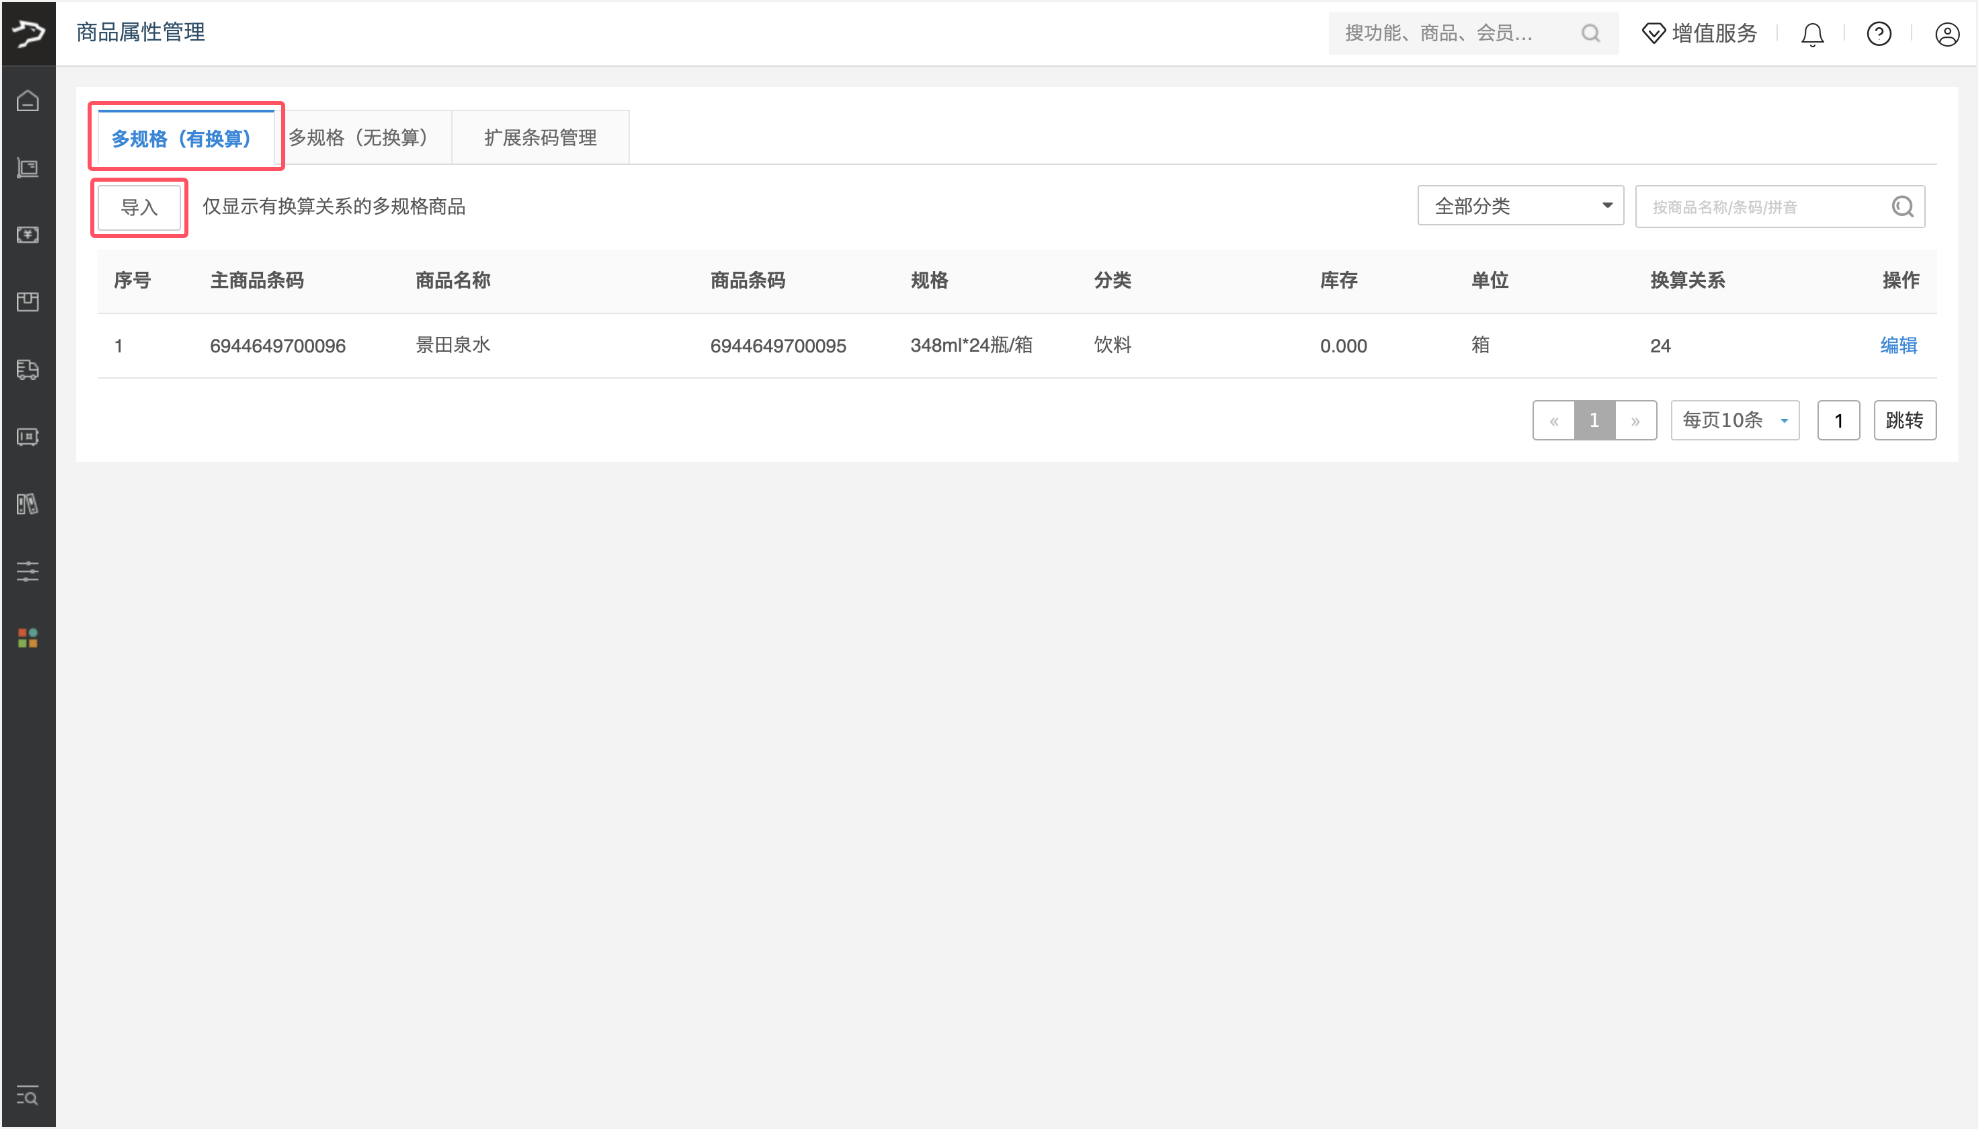Open the 扩展条码管理 tab
The height and width of the screenshot is (1130, 1979).
point(540,136)
